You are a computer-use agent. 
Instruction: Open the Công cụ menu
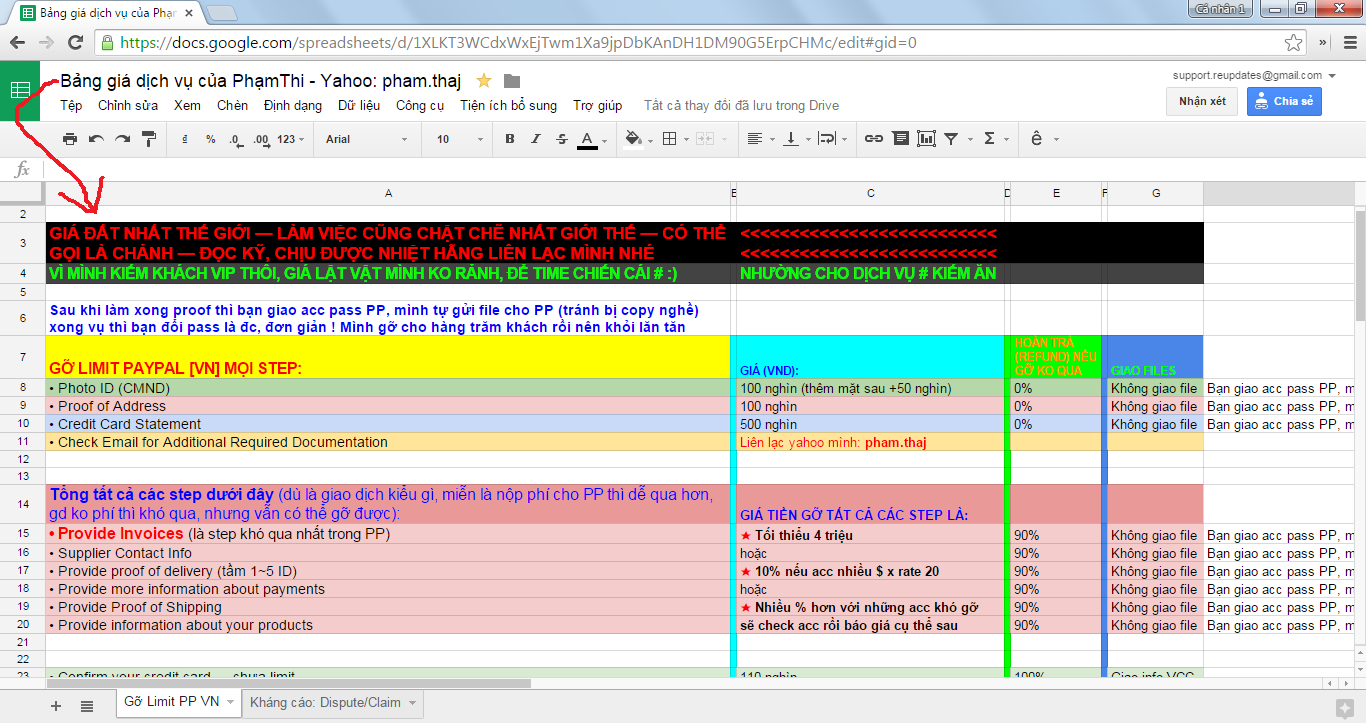pyautogui.click(x=420, y=105)
